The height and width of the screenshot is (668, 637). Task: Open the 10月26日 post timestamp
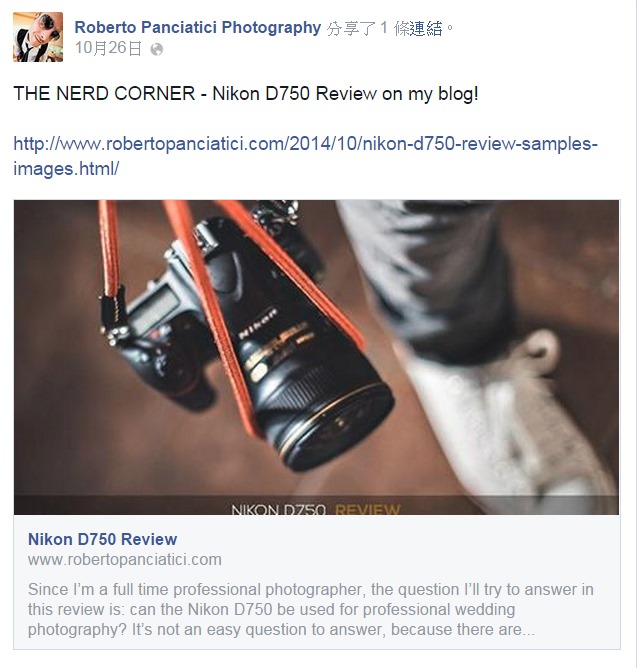pos(108,48)
